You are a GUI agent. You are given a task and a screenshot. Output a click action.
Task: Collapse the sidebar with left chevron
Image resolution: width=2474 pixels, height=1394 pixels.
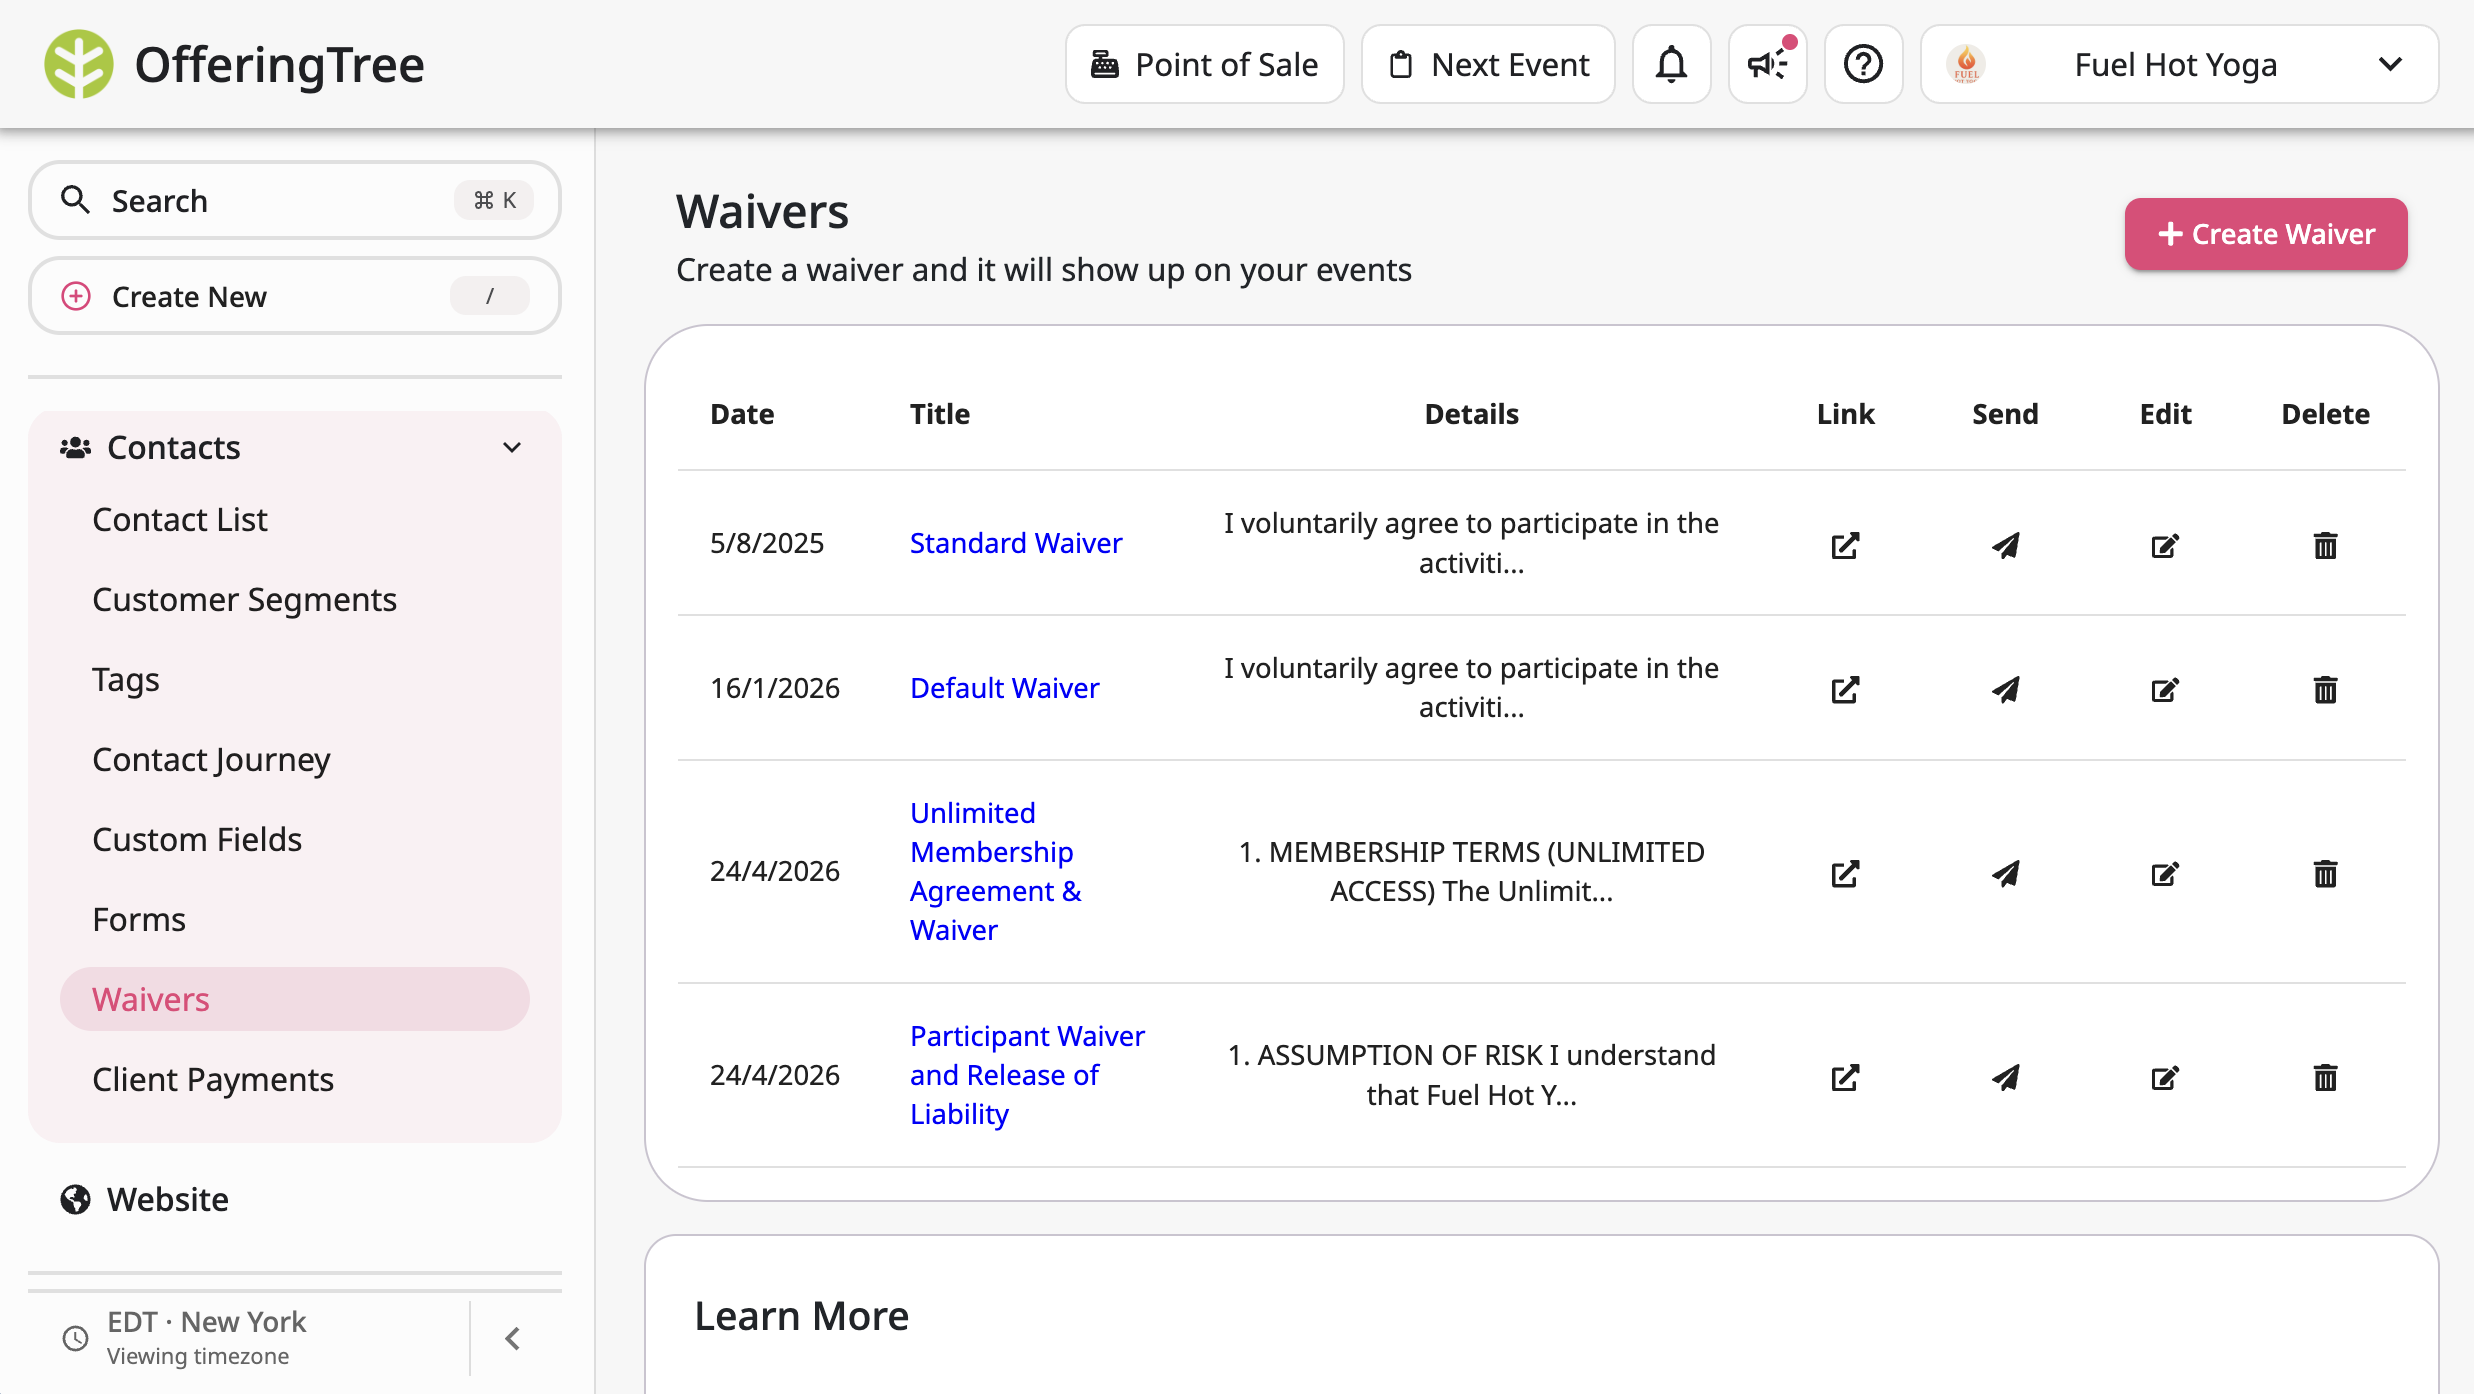click(513, 1338)
